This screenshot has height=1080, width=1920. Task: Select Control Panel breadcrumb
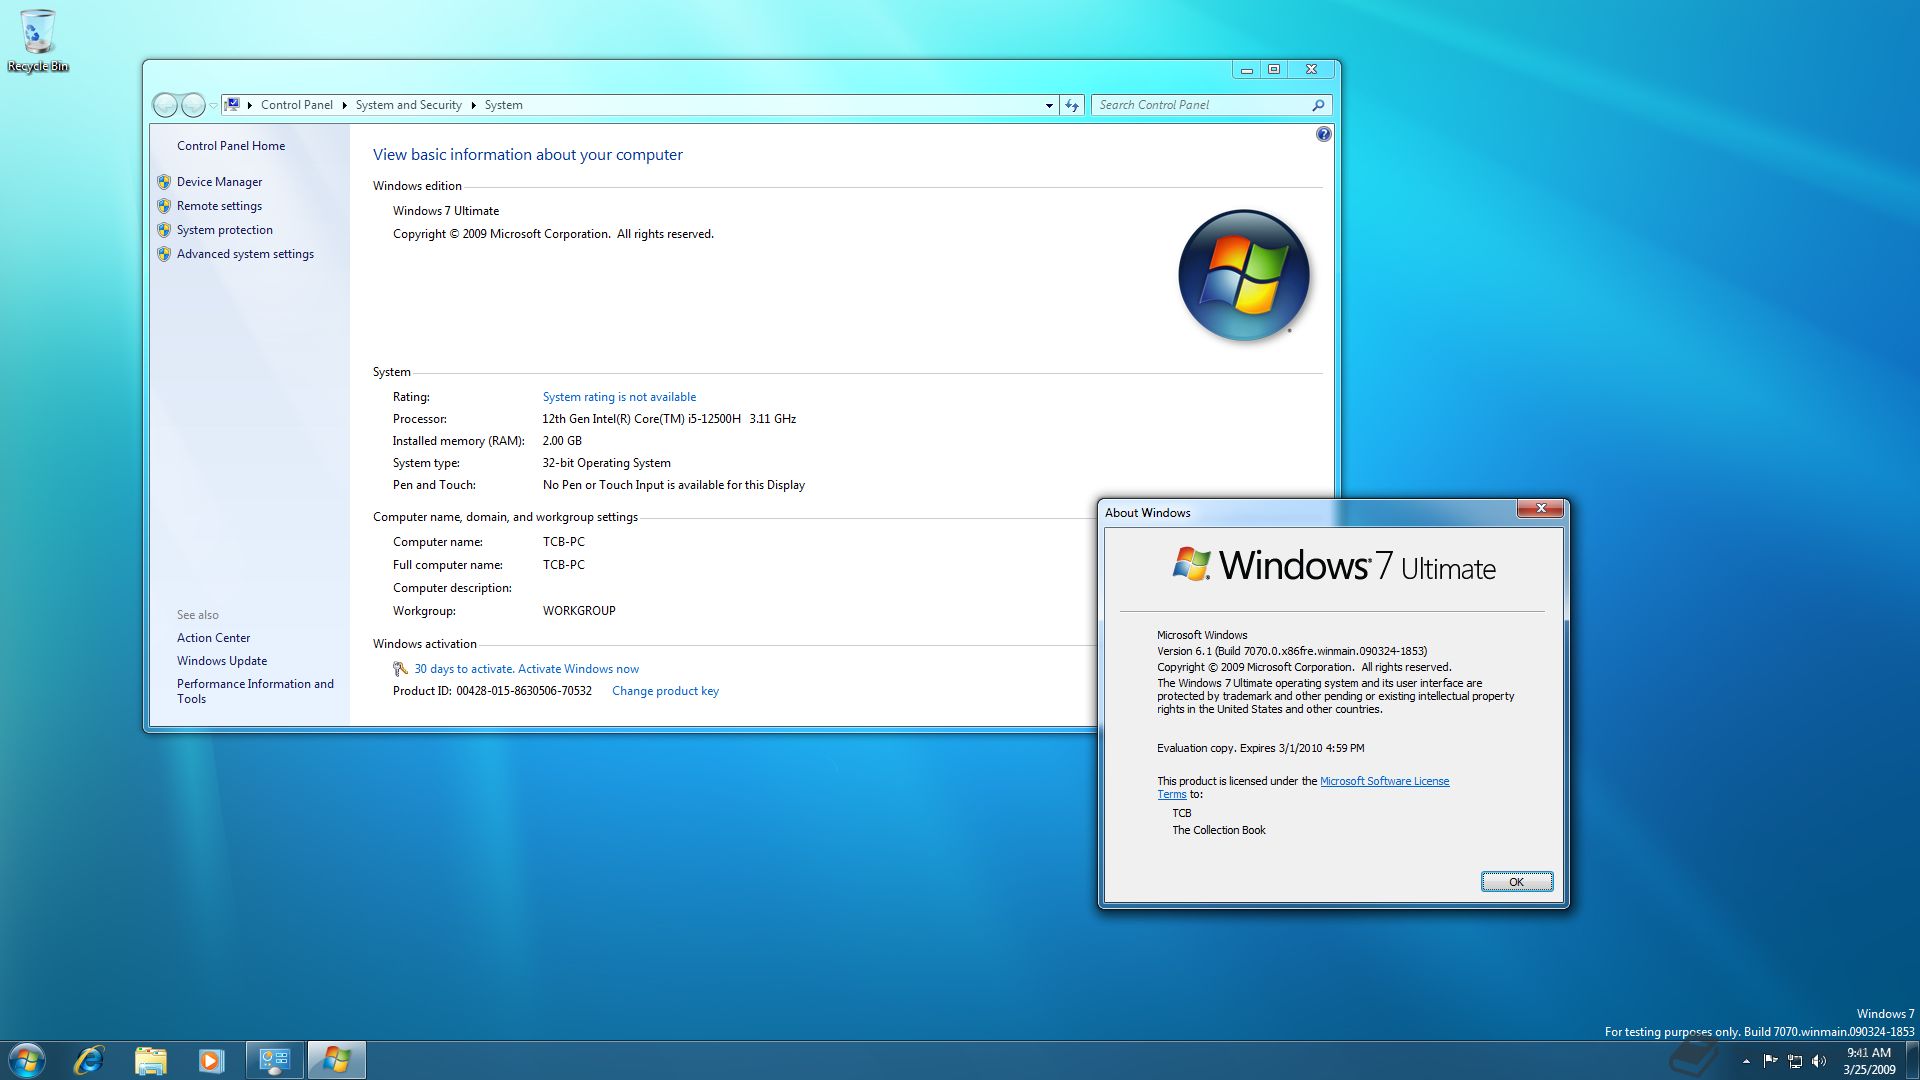[x=296, y=105]
